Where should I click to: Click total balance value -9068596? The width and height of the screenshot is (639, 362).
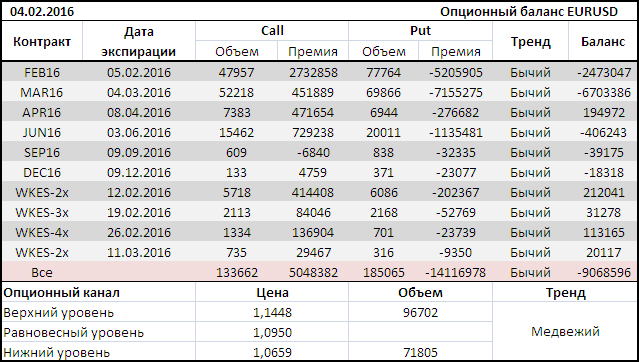click(604, 272)
